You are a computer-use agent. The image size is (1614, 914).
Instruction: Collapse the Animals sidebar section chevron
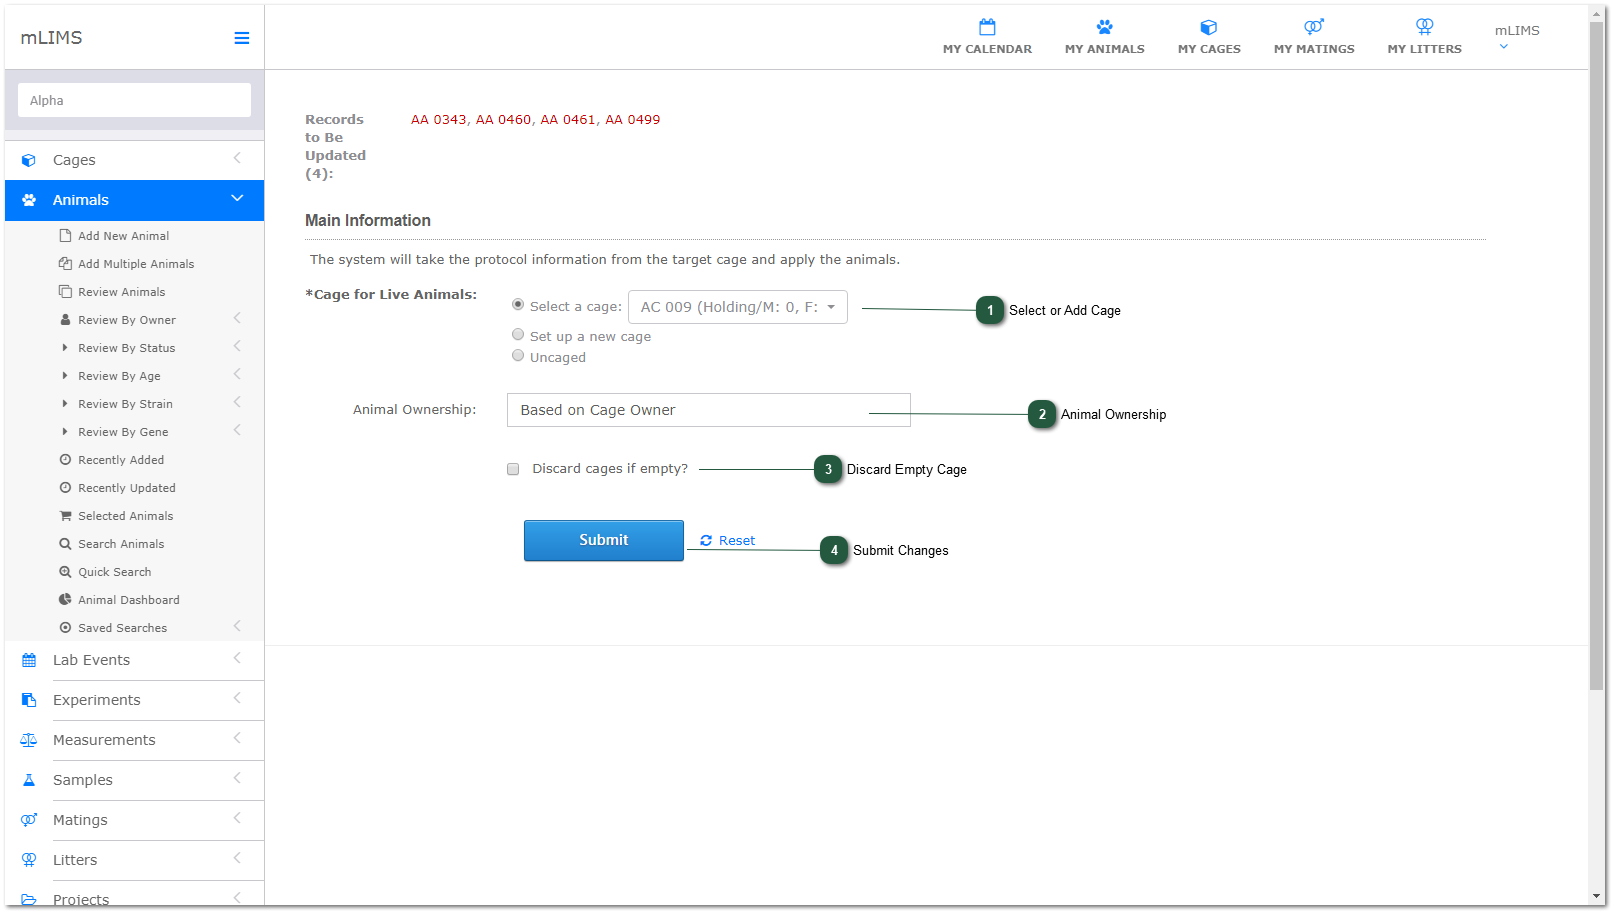pos(237,198)
